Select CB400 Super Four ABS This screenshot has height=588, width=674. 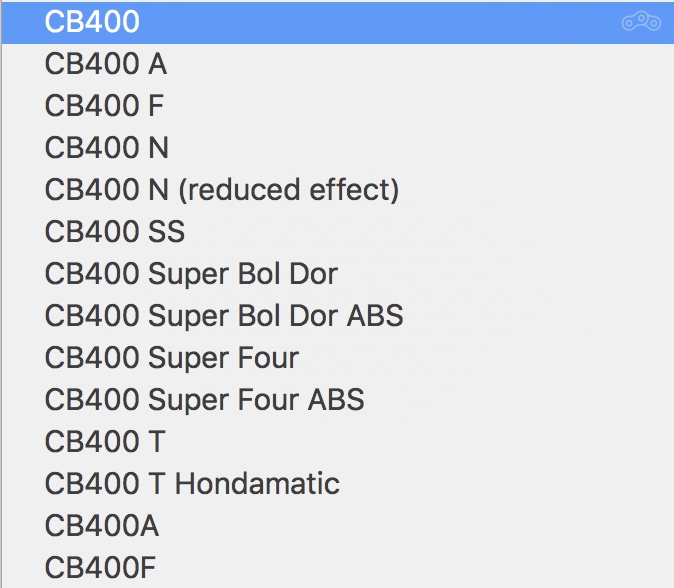pos(204,400)
